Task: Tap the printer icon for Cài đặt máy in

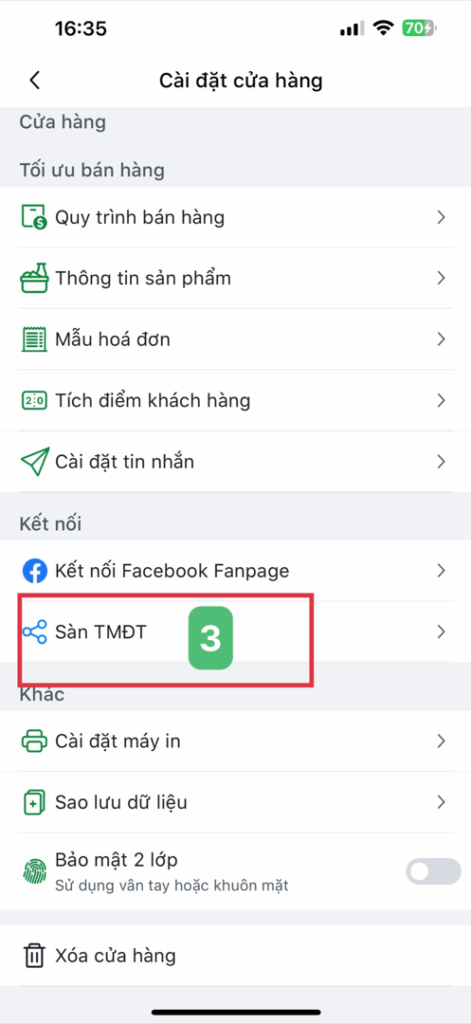Action: point(35,741)
